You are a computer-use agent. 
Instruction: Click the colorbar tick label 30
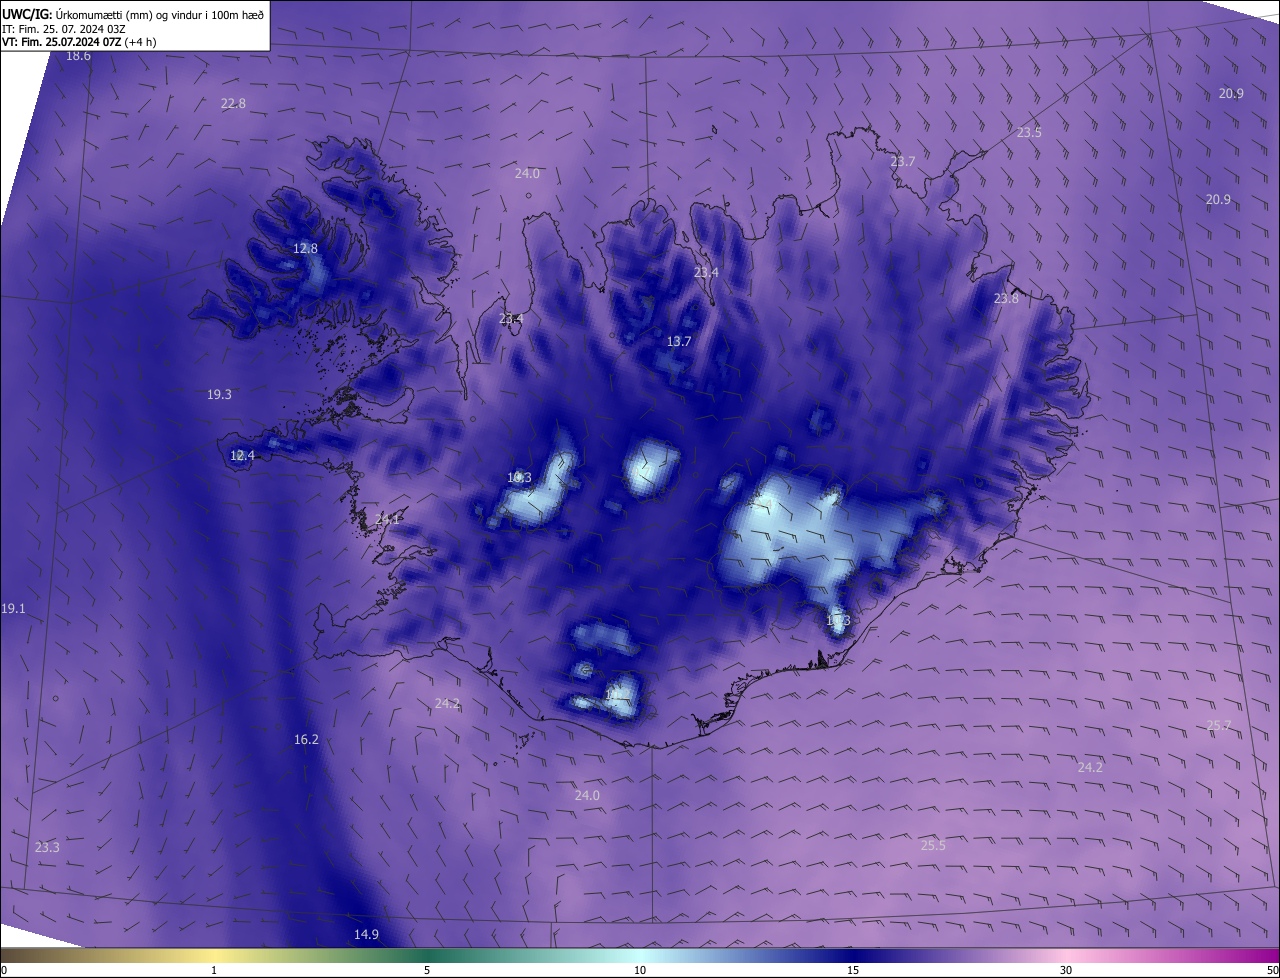coord(1066,970)
